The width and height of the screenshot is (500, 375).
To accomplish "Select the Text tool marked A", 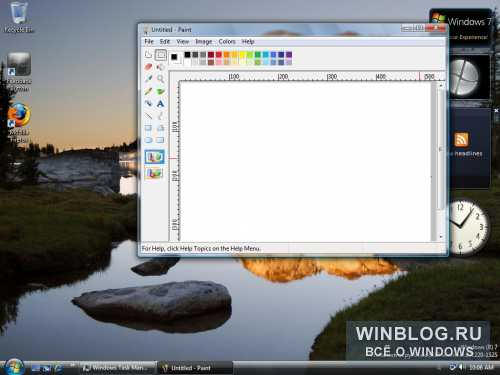I will pos(161,104).
